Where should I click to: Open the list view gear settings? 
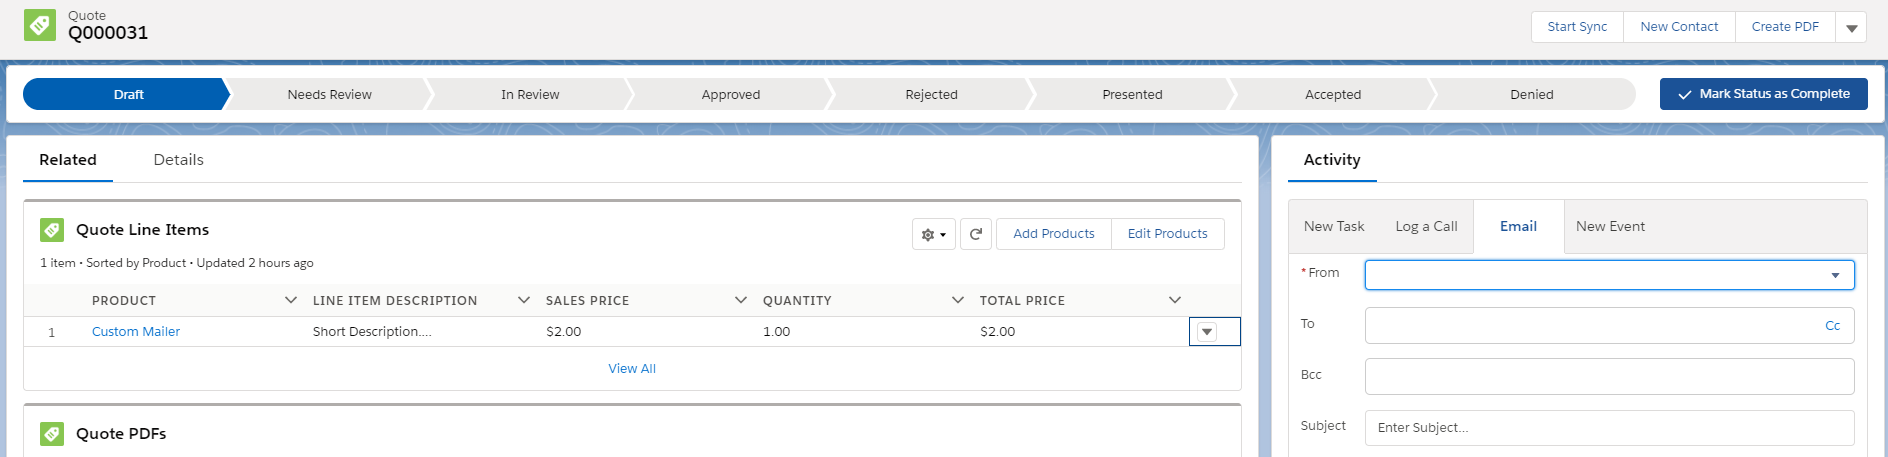(x=933, y=234)
